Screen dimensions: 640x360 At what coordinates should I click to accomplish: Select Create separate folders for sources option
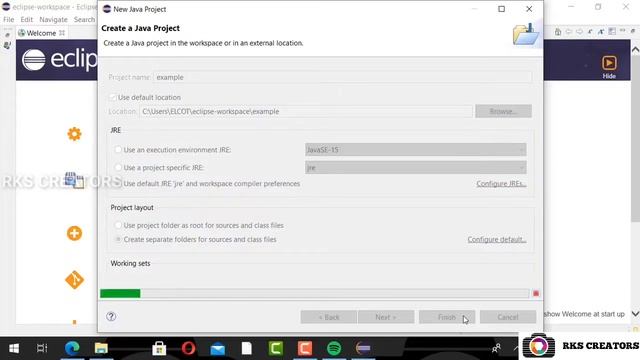[118, 240]
